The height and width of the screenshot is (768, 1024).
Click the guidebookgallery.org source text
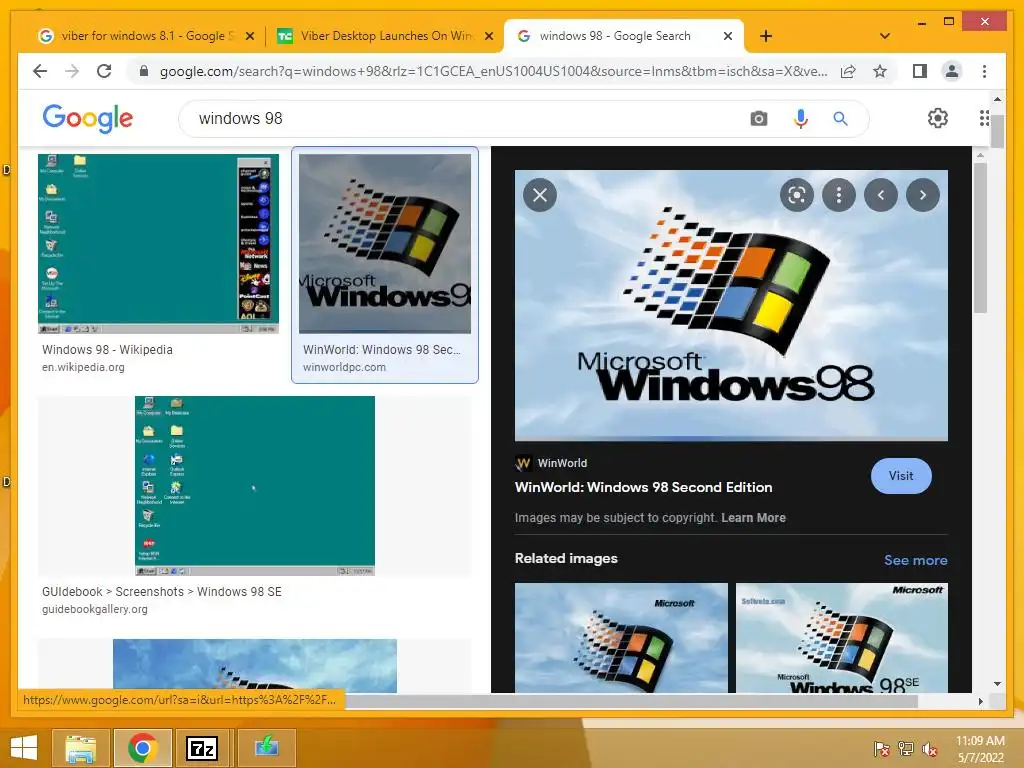(x=95, y=609)
